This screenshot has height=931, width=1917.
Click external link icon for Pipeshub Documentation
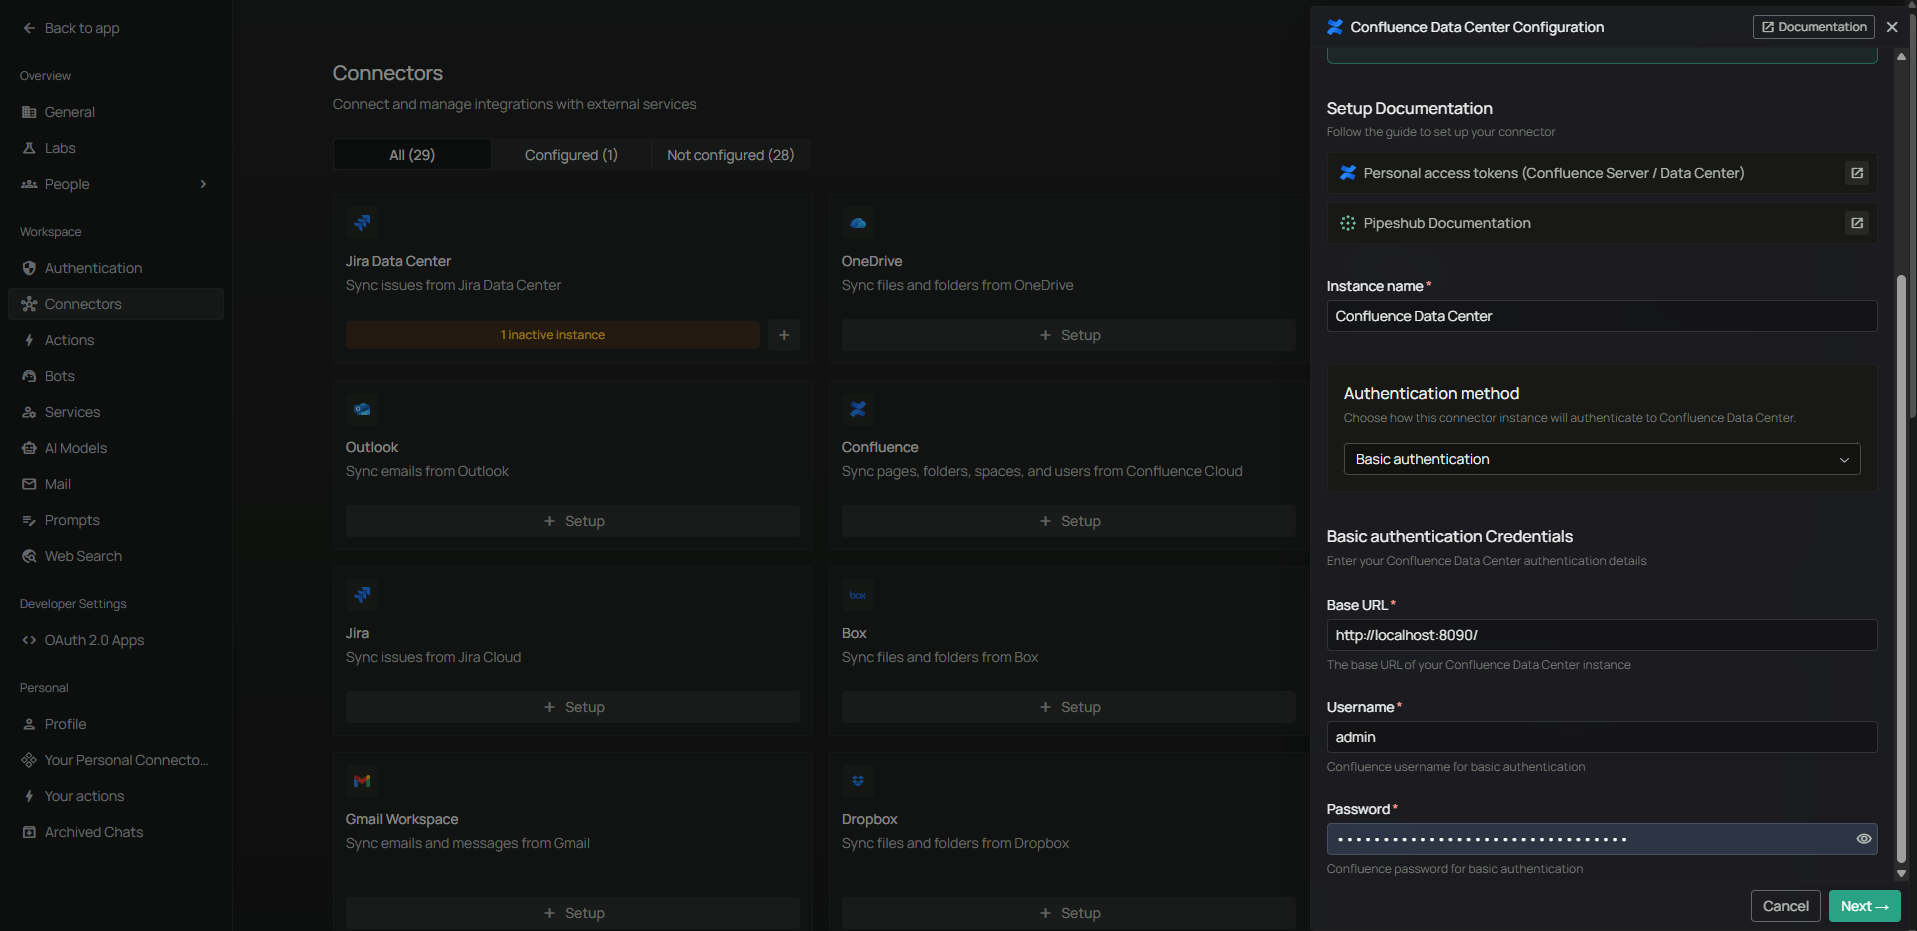pyautogui.click(x=1857, y=223)
